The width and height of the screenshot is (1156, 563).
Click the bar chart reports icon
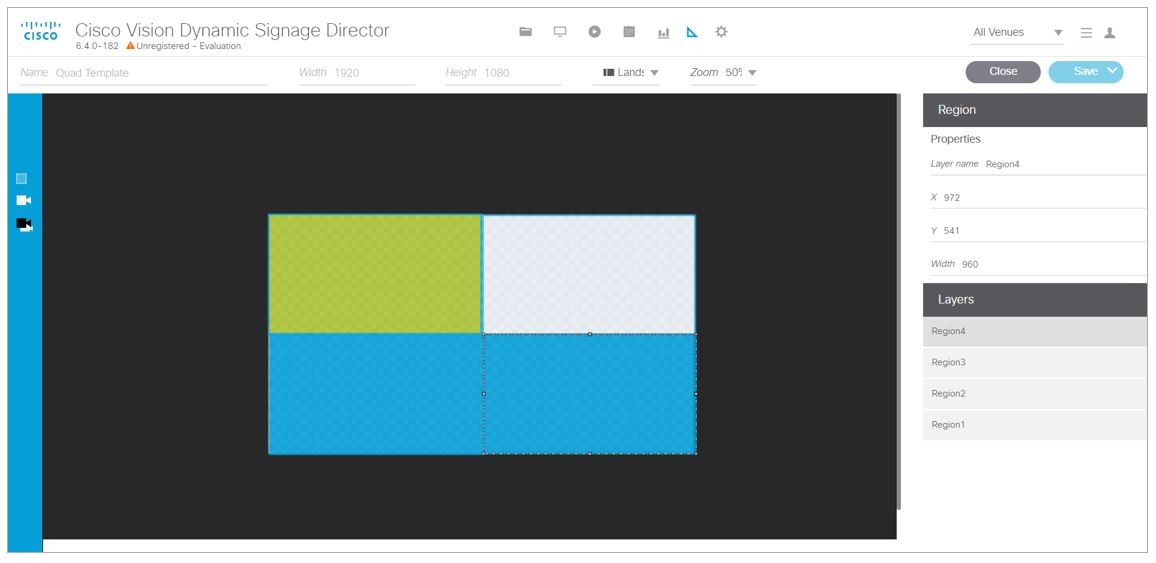(664, 32)
